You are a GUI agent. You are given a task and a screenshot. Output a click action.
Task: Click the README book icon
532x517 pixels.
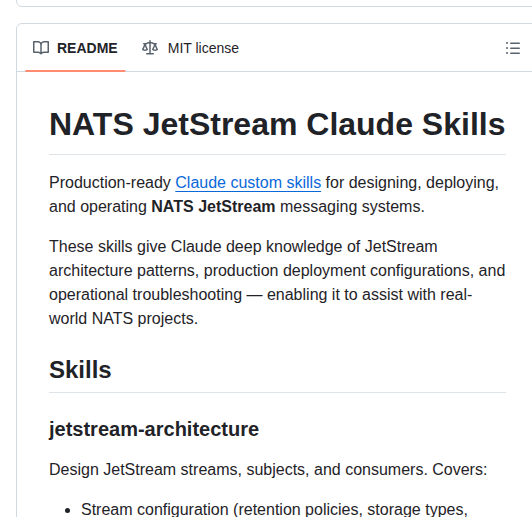tap(41, 48)
